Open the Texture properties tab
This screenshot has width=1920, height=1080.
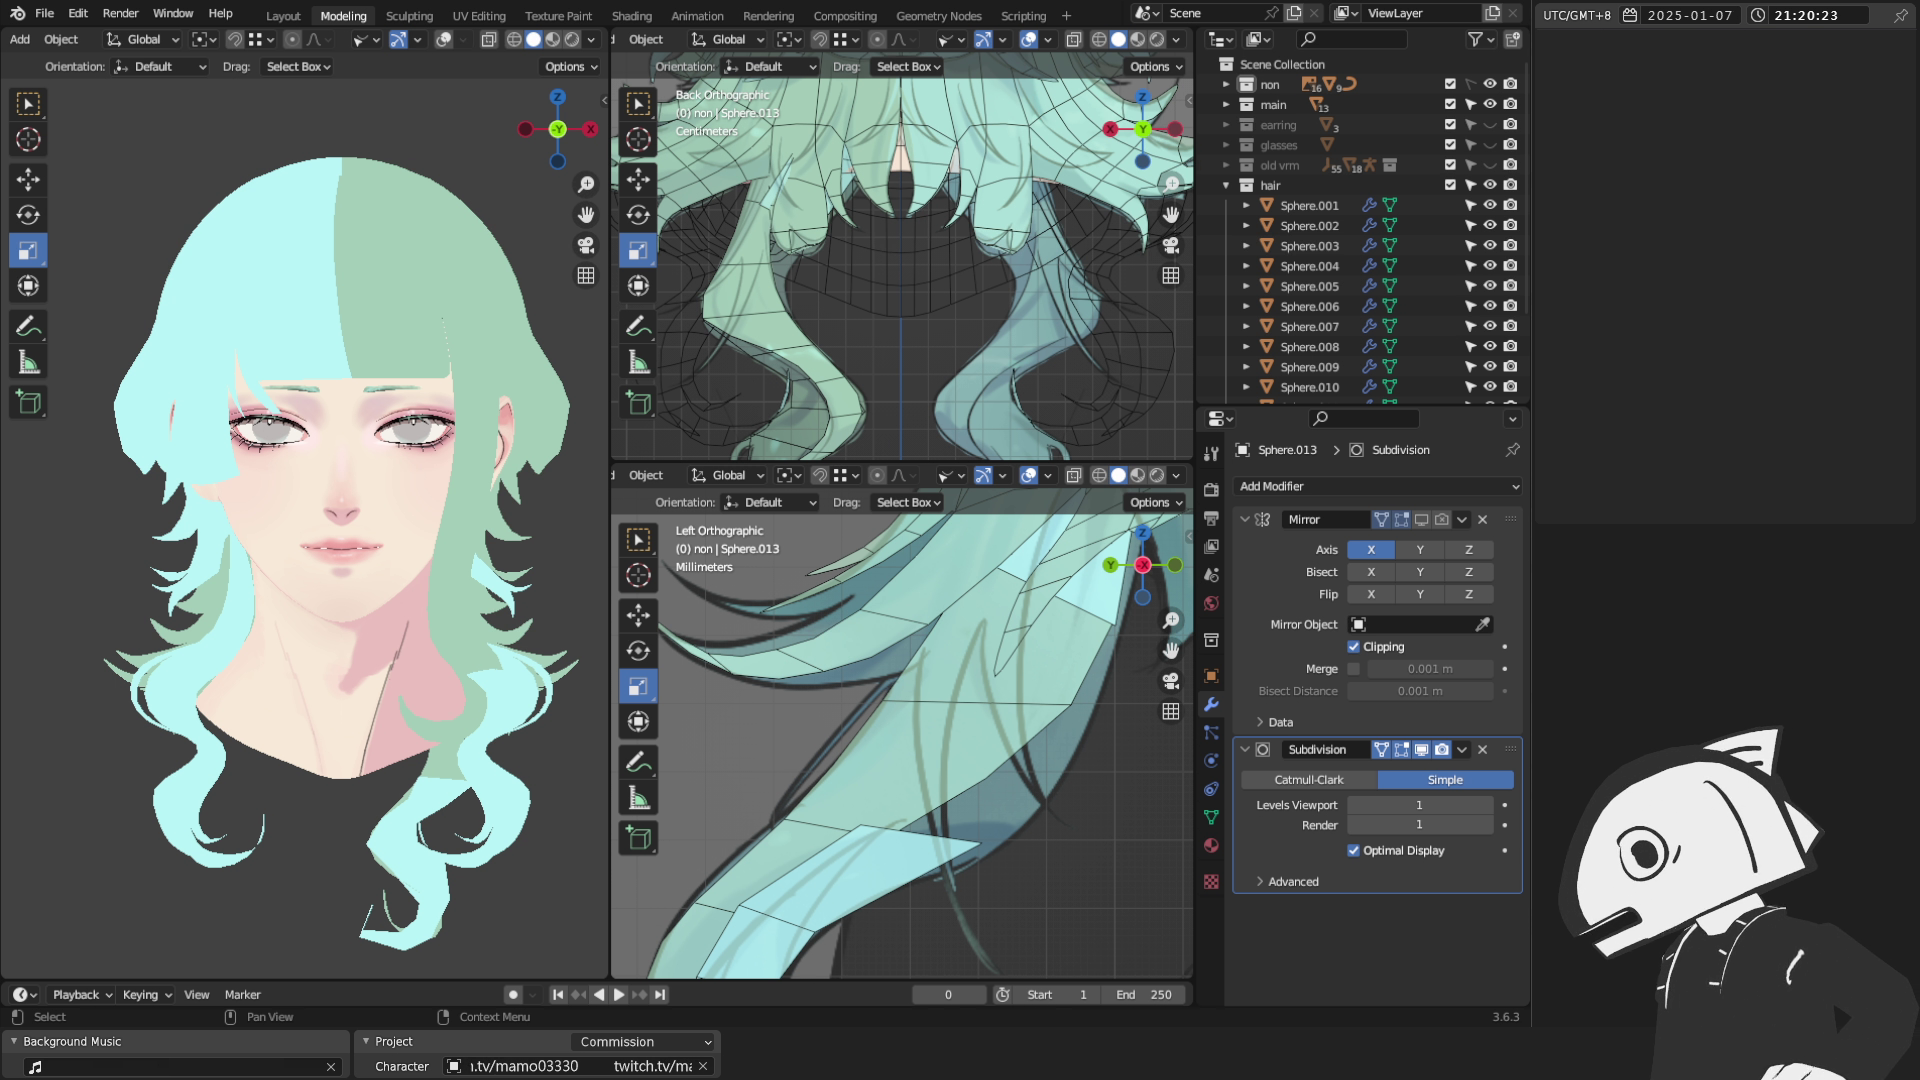click(1211, 881)
